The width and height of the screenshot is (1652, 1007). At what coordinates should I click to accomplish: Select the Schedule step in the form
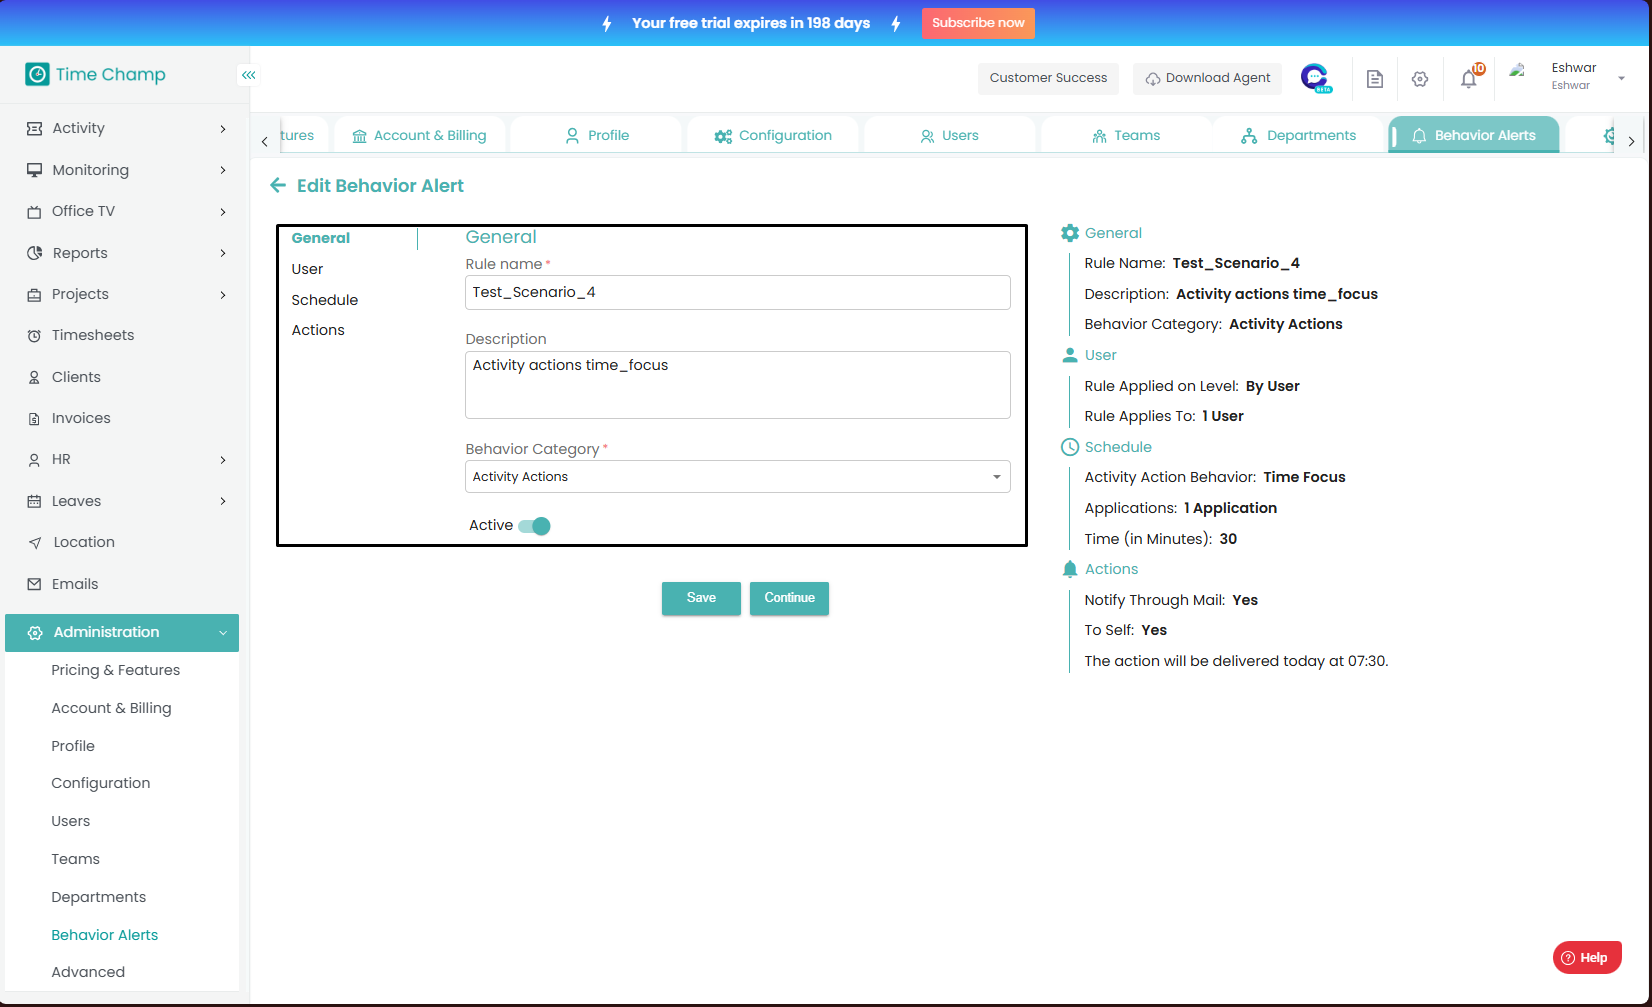pos(324,300)
